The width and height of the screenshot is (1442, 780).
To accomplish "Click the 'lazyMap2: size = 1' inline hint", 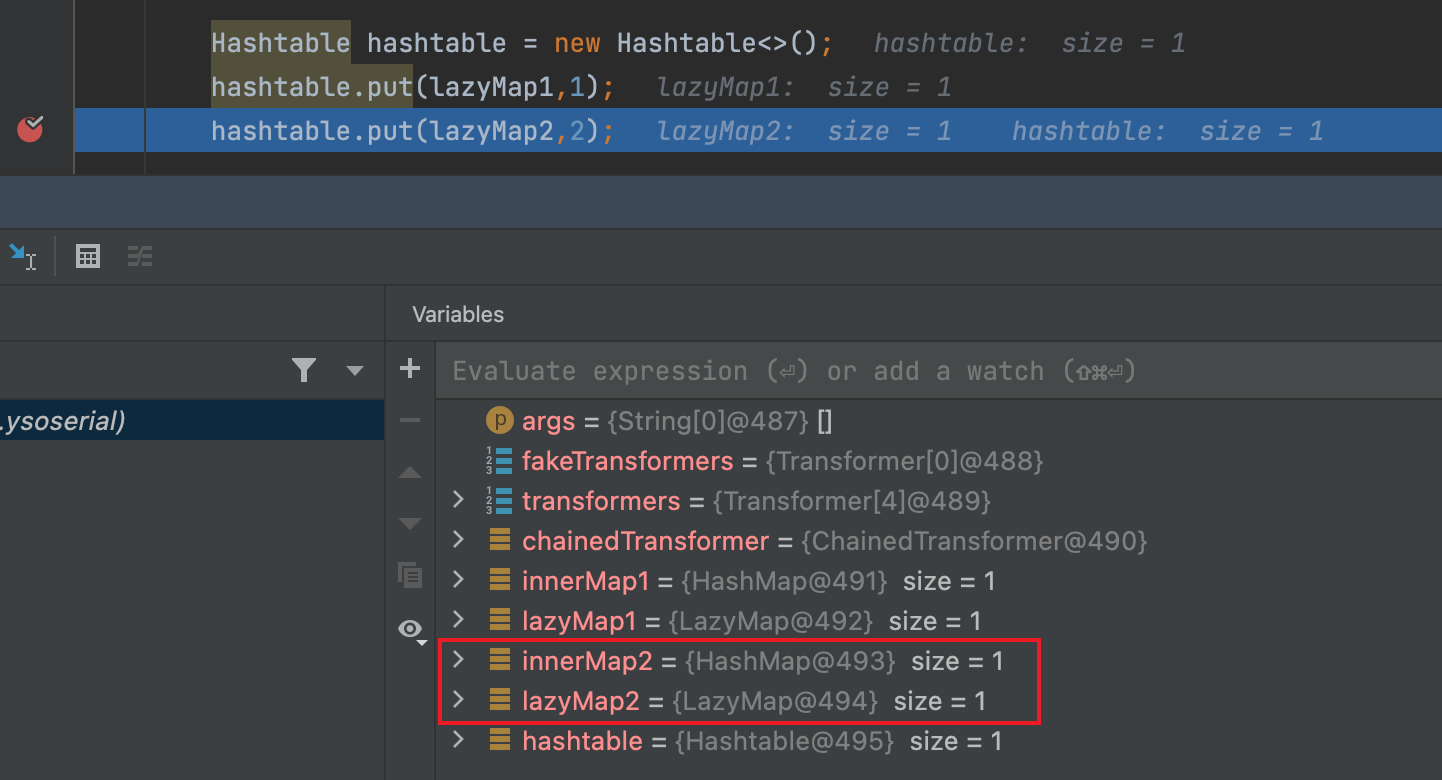I will (x=805, y=131).
